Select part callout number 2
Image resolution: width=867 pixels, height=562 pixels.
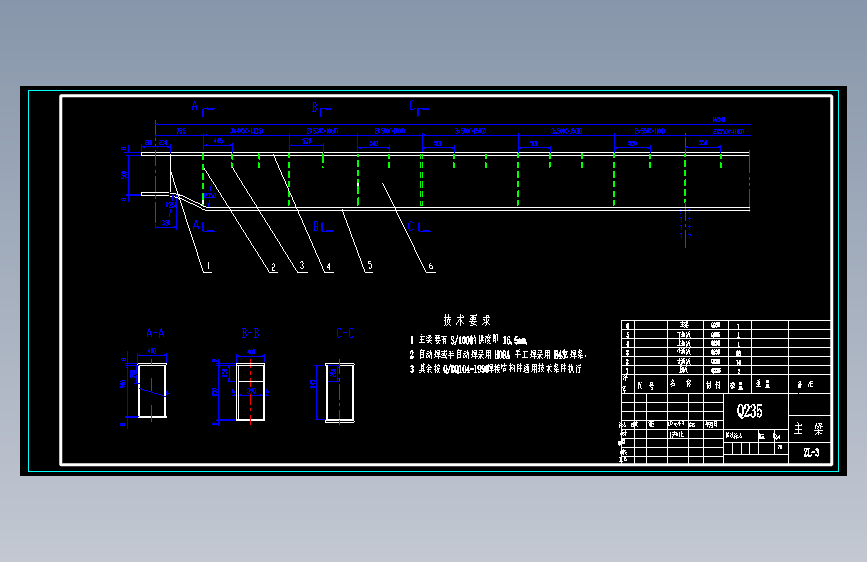point(273,267)
